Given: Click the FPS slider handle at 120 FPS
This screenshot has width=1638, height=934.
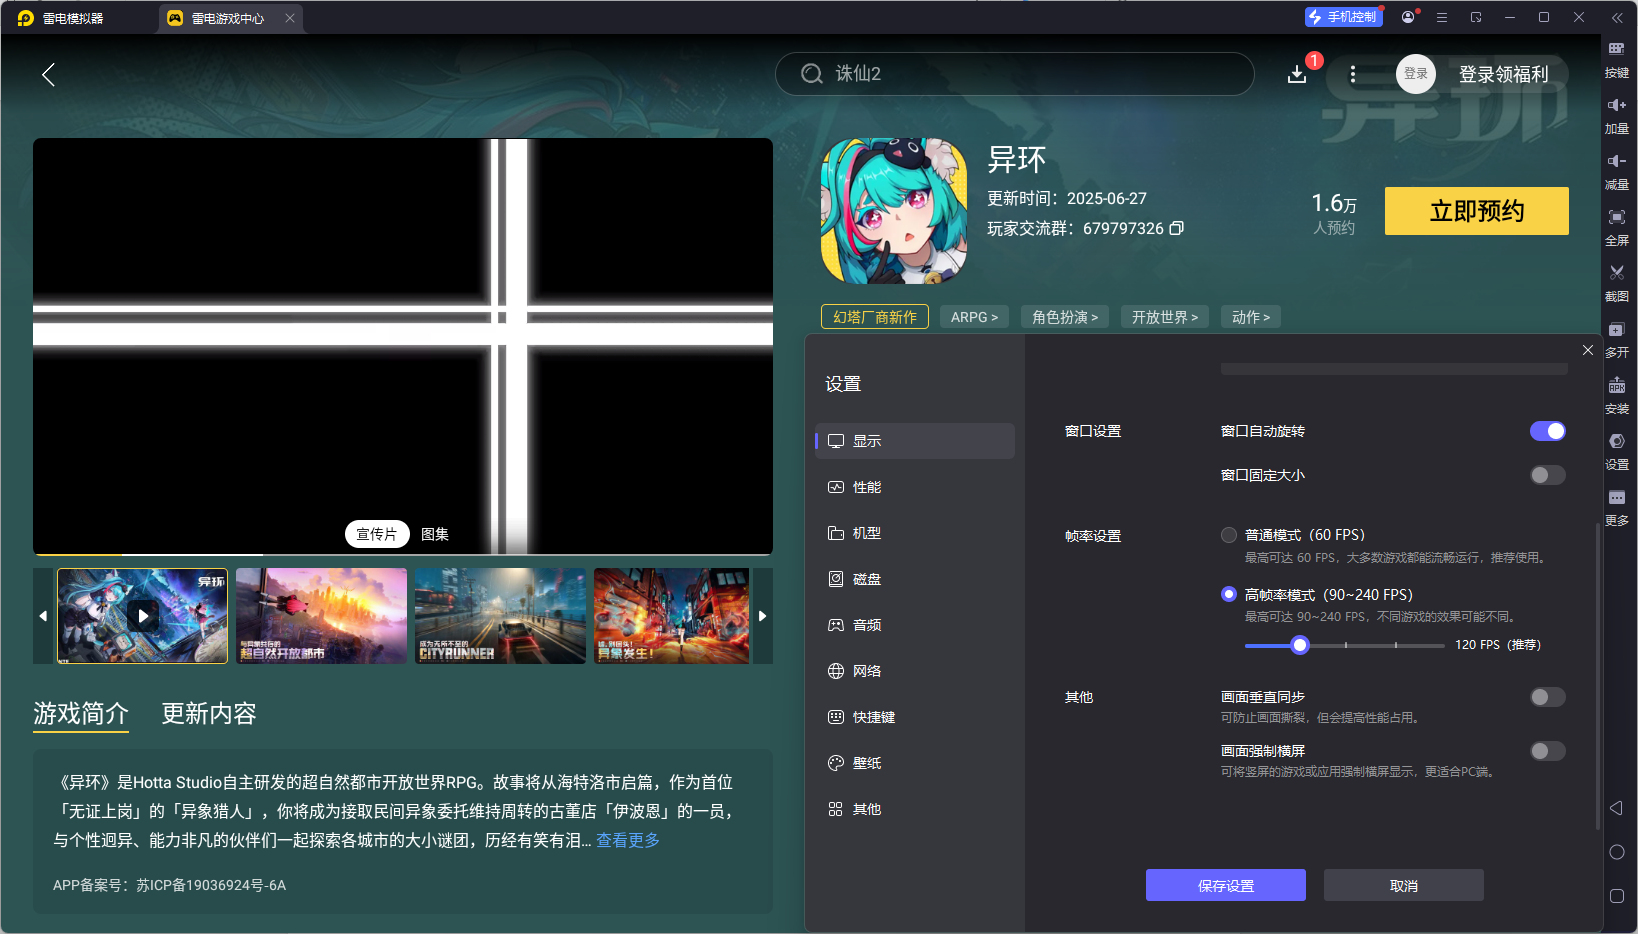Looking at the screenshot, I should point(1300,645).
